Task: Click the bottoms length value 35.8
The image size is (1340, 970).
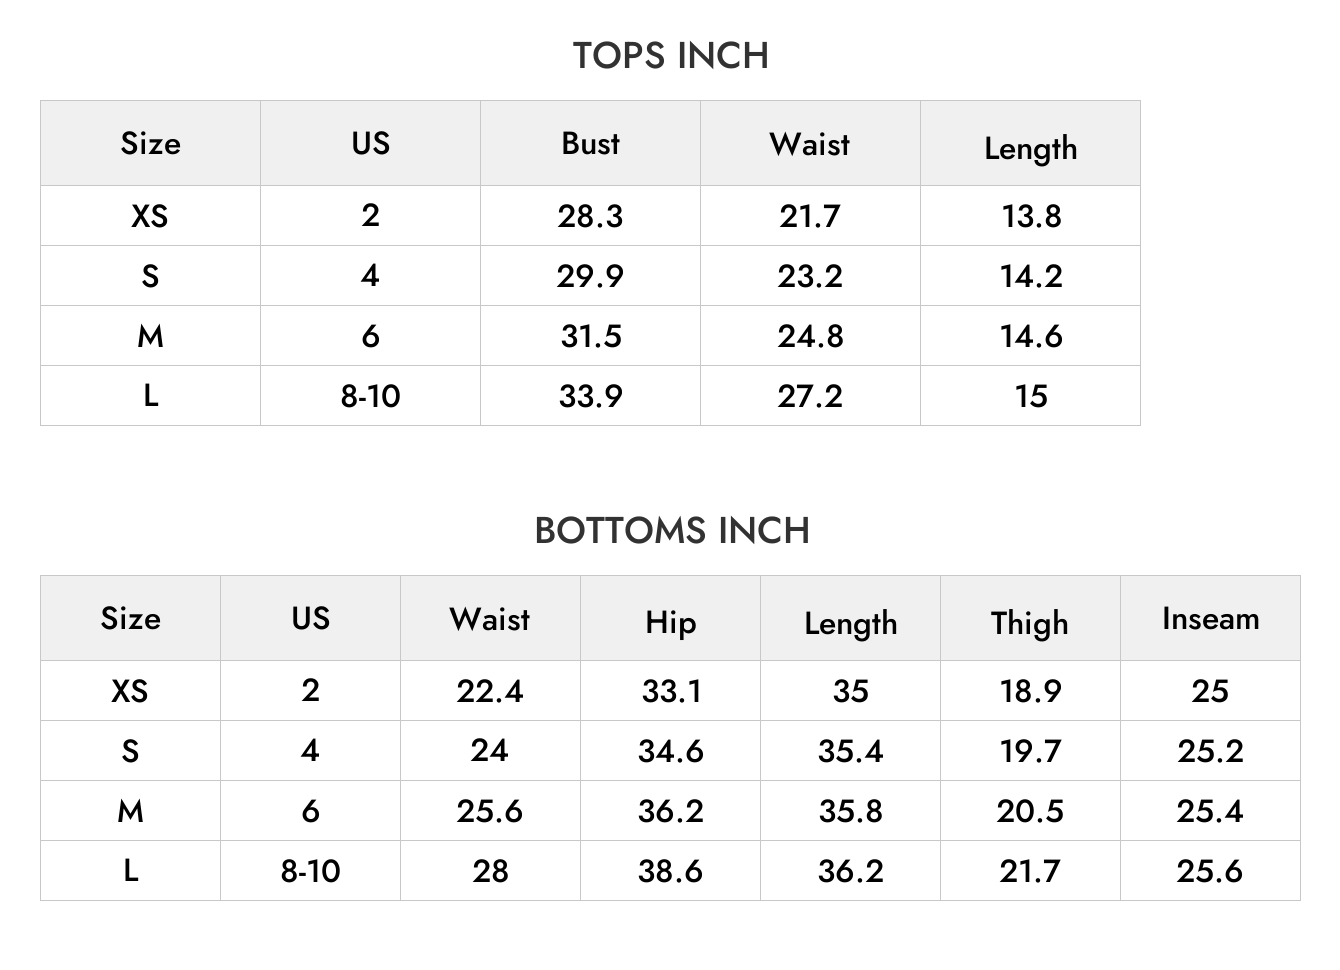Action: click(850, 810)
